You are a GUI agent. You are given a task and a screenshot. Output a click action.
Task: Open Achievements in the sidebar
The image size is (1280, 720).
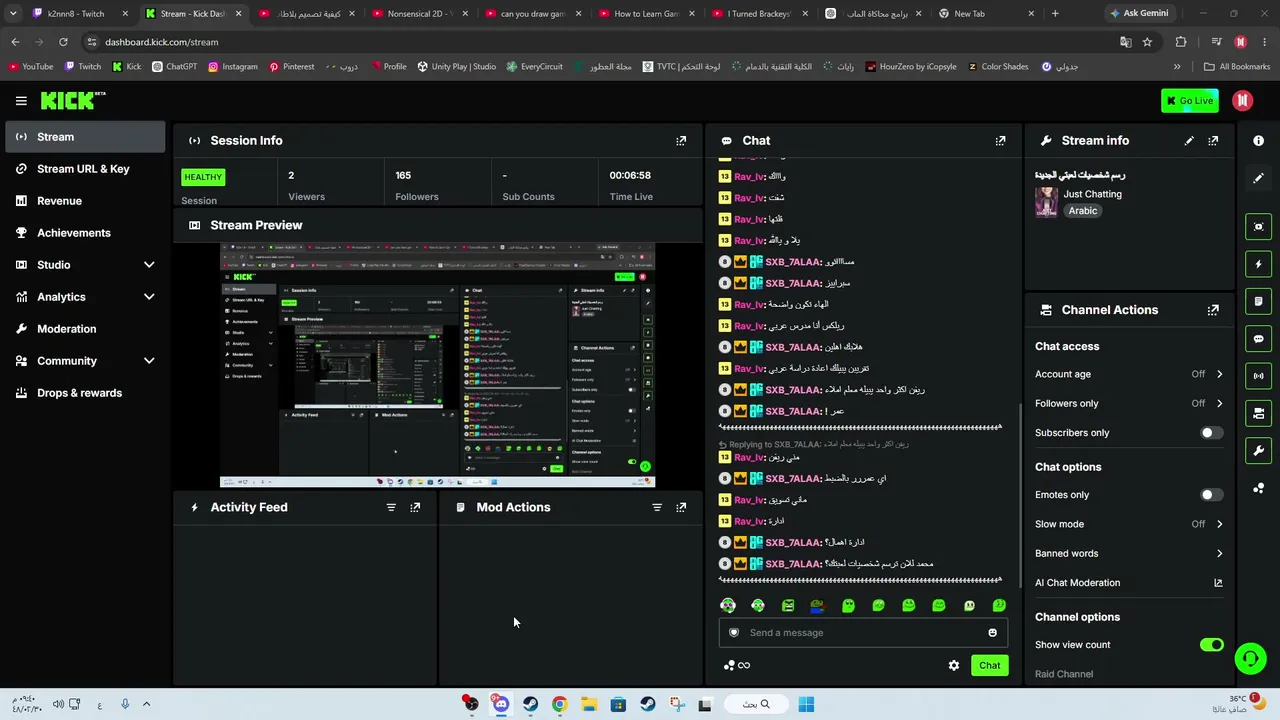[85, 233]
